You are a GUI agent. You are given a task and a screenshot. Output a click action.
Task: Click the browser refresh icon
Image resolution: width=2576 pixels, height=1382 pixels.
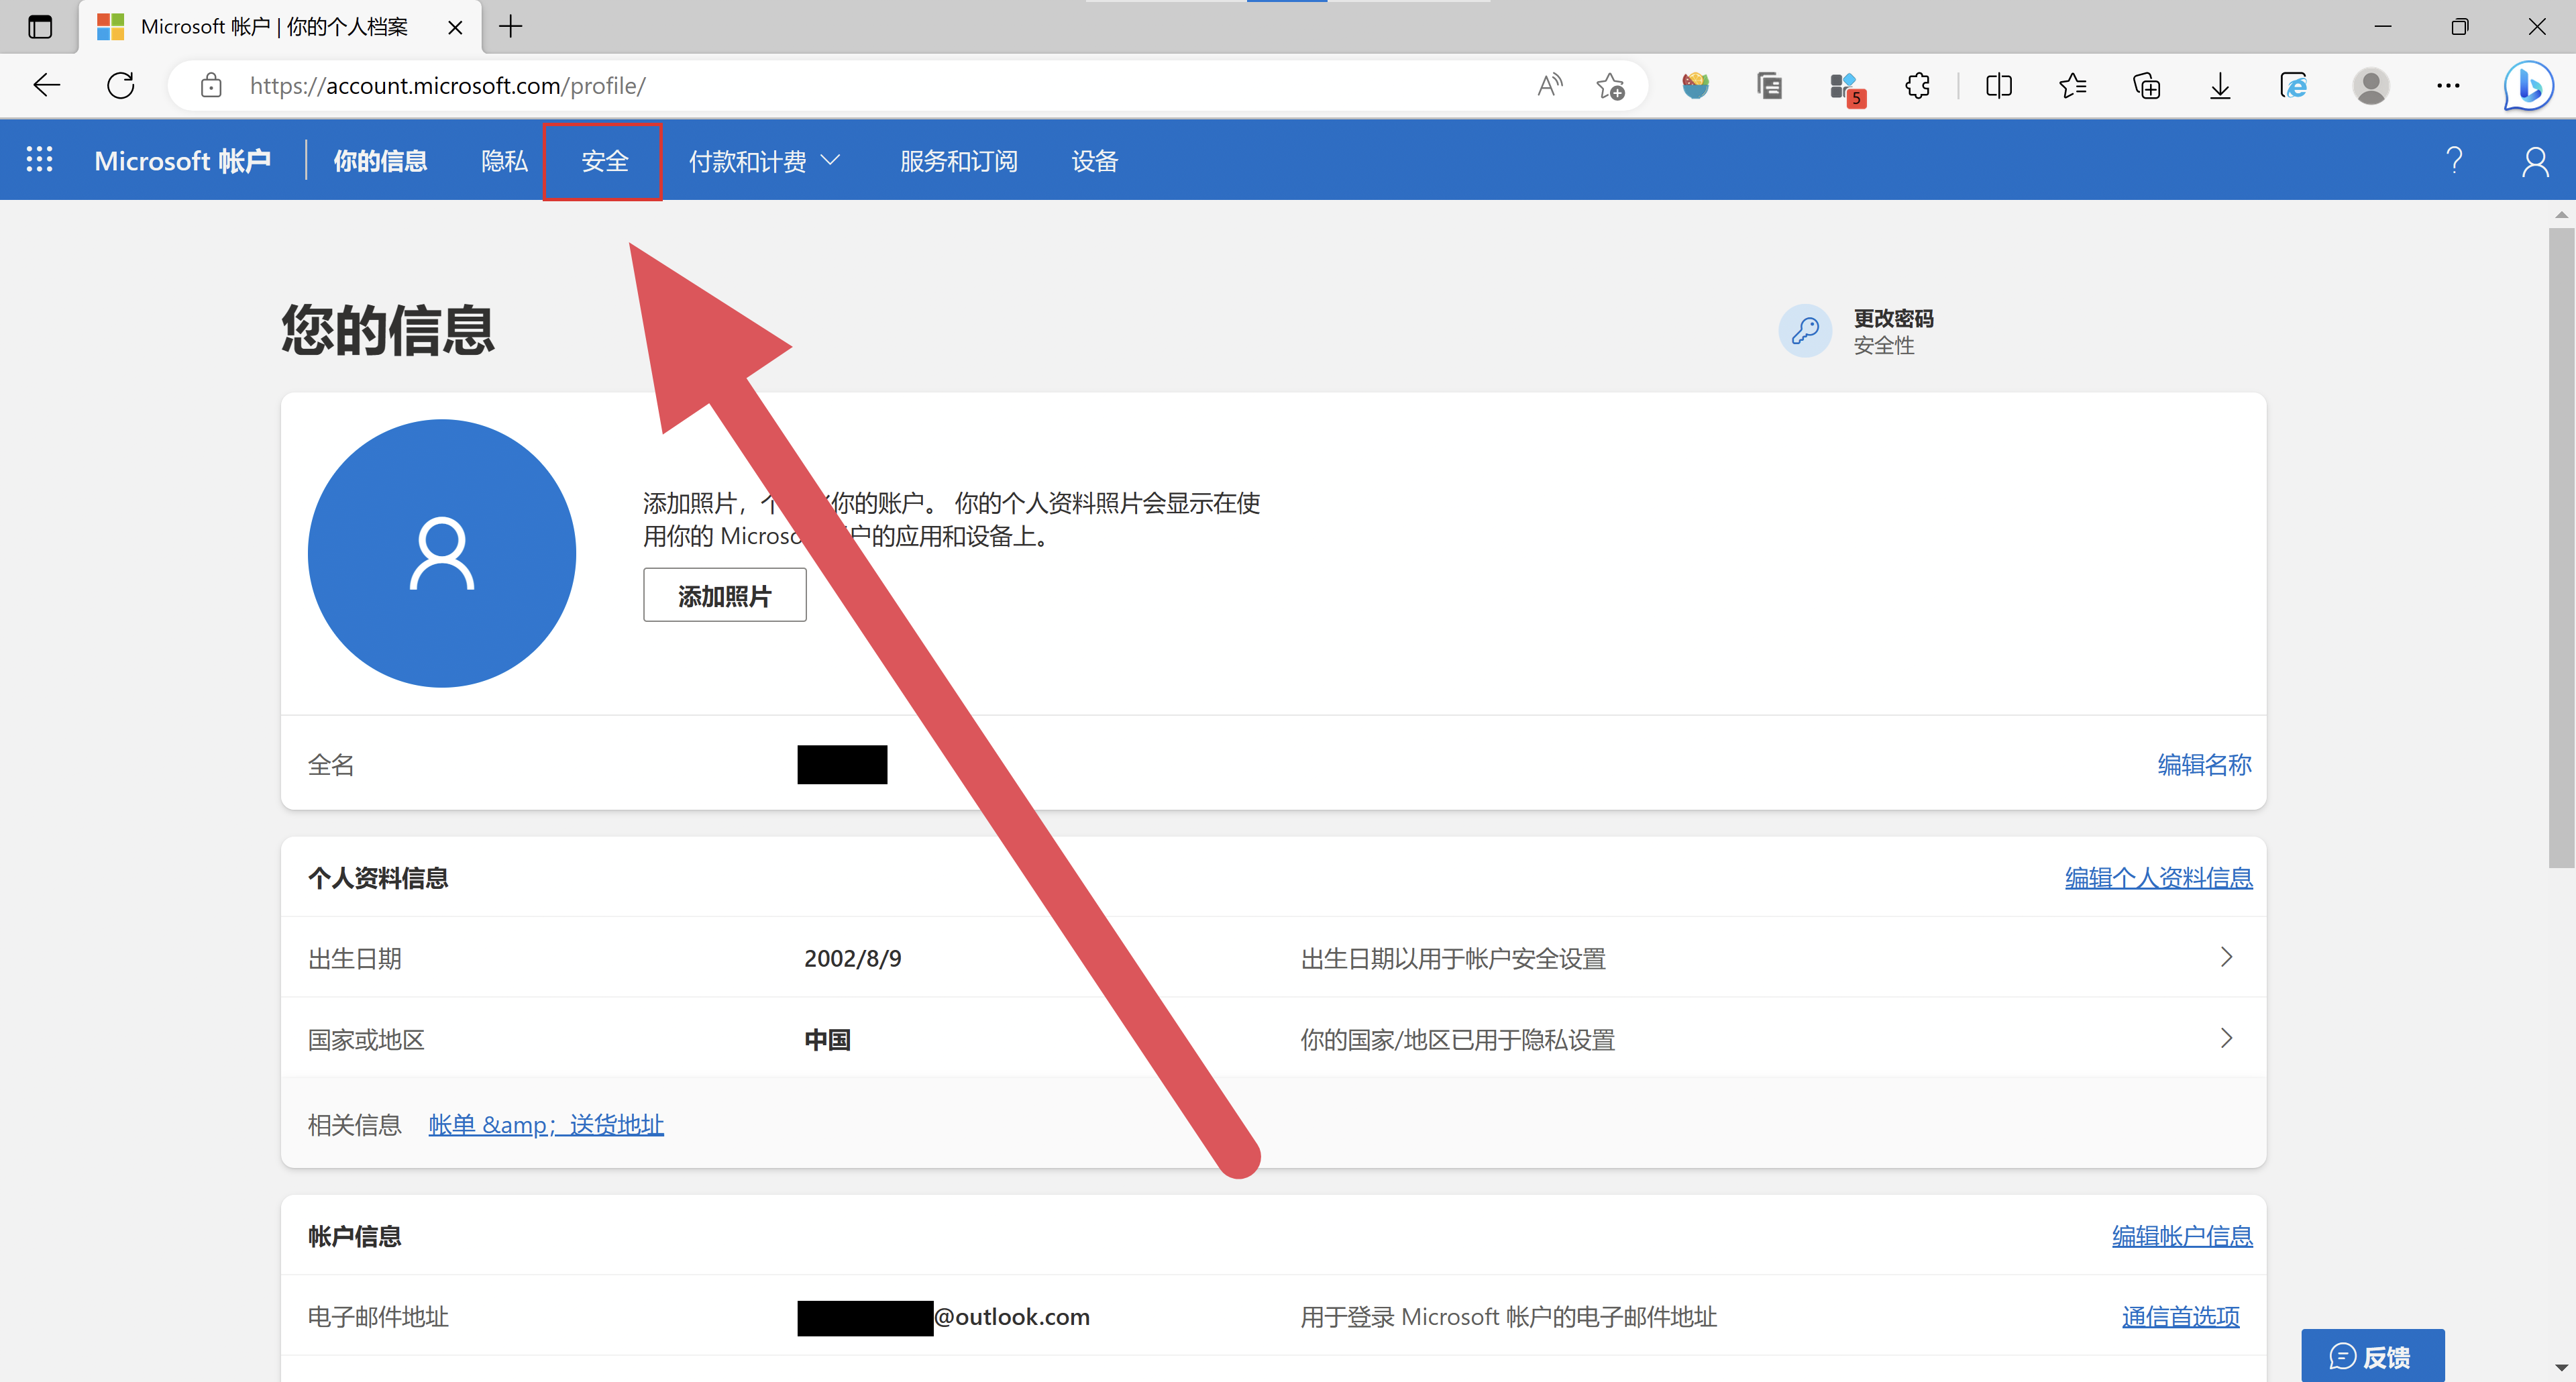pyautogui.click(x=121, y=86)
